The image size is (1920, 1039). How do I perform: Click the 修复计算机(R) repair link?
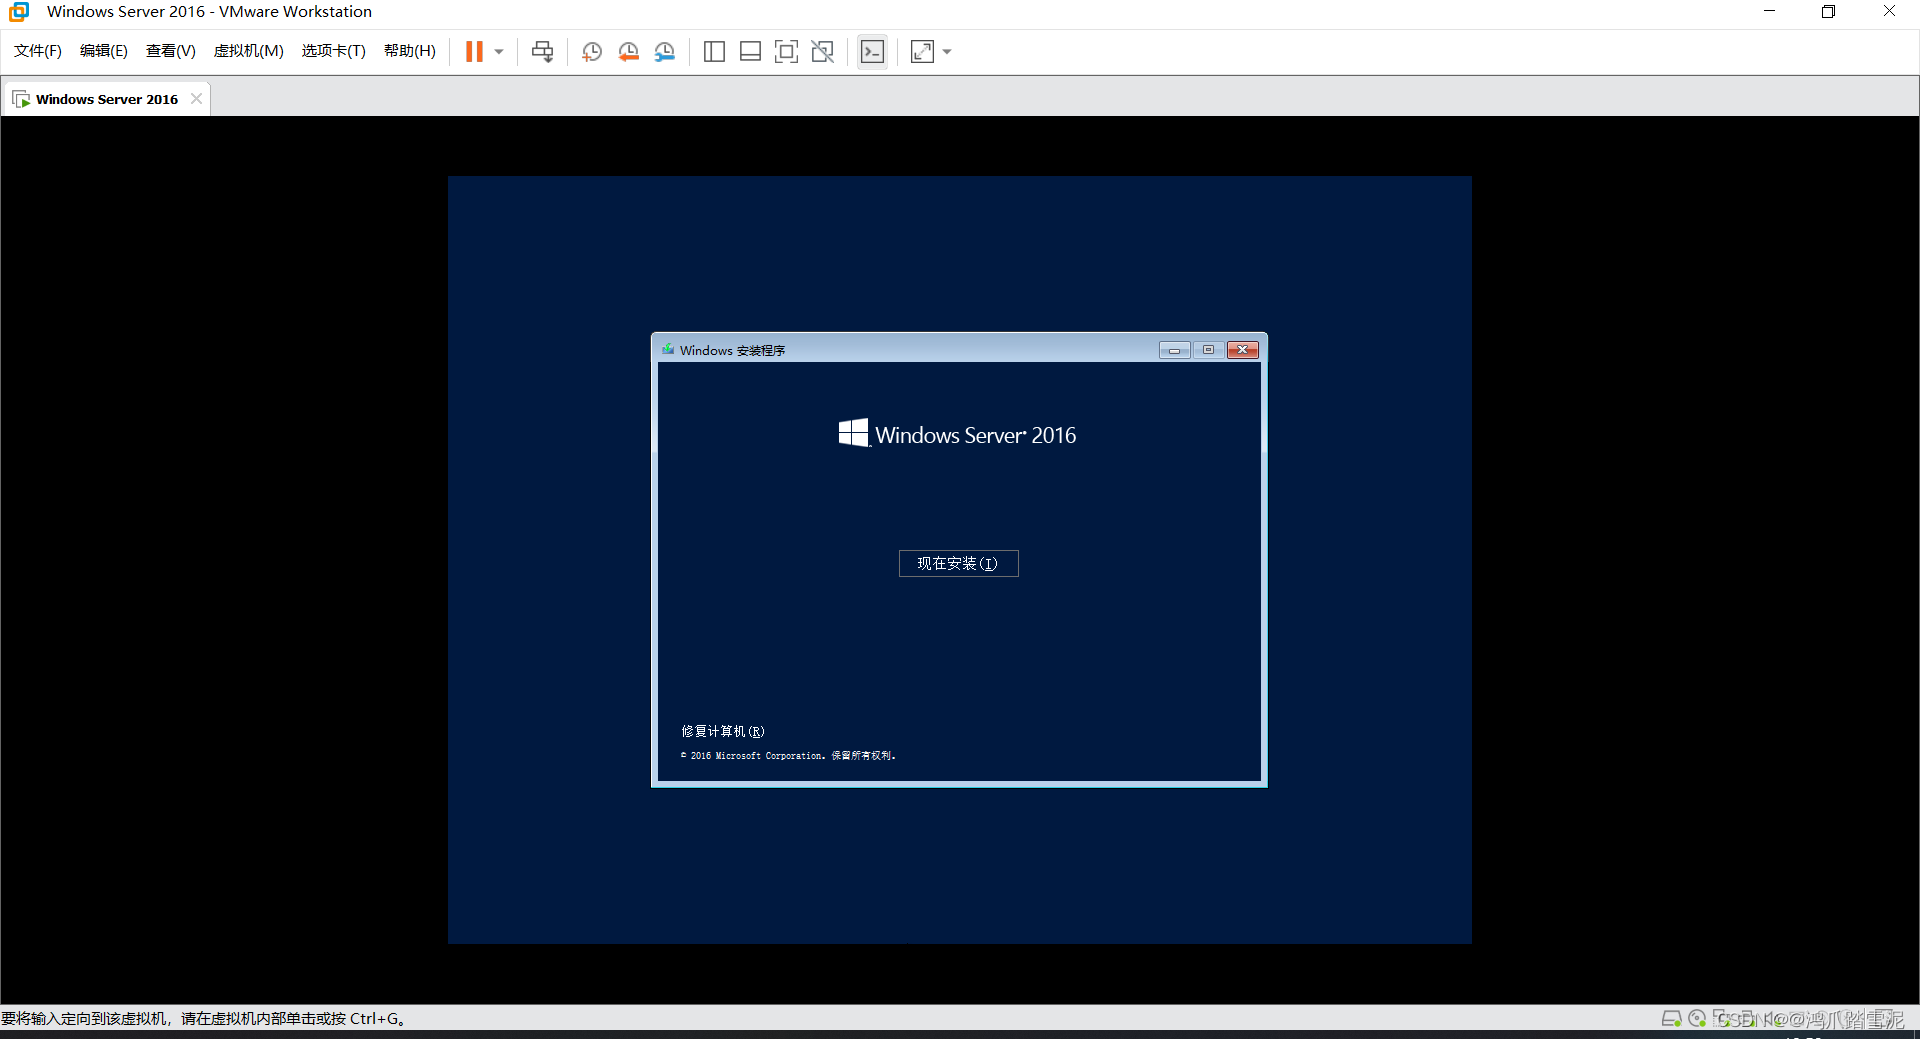(x=723, y=731)
